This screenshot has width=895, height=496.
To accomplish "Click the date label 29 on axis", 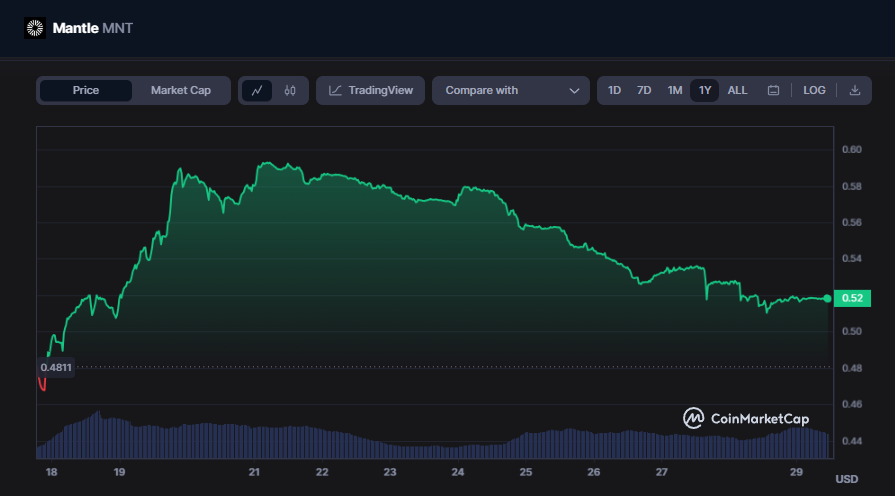I will coord(796,472).
